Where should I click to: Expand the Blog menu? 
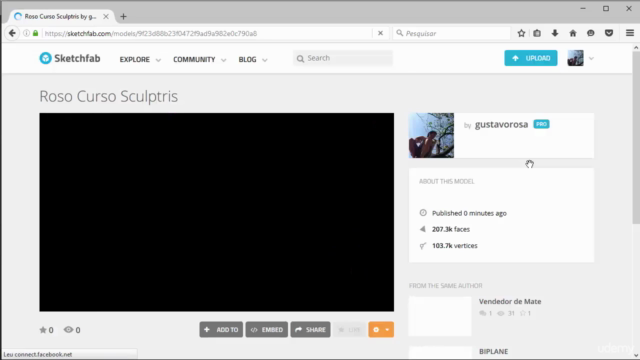253,60
